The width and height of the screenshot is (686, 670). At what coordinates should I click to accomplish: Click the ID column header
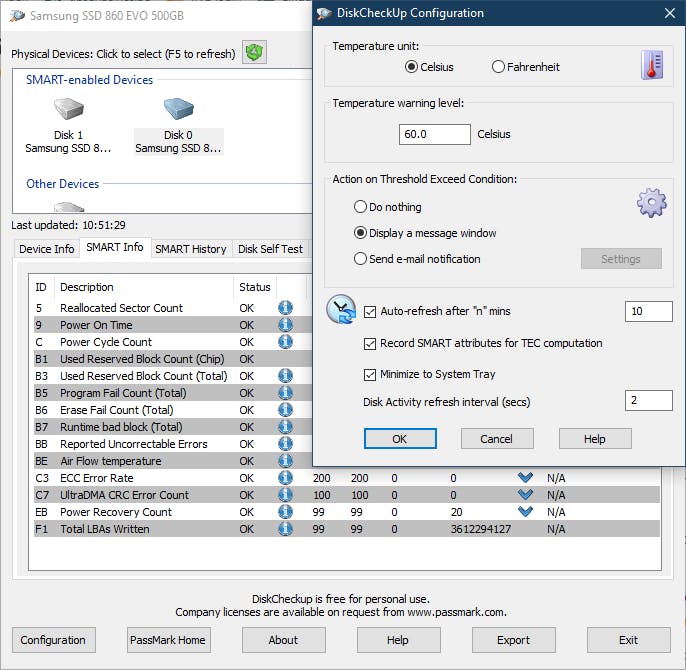41,287
